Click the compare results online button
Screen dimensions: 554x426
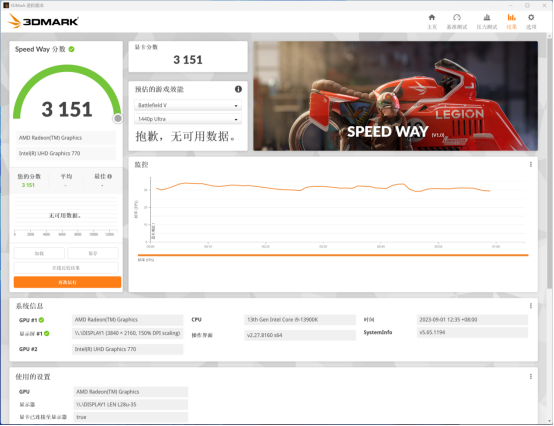(x=66, y=268)
